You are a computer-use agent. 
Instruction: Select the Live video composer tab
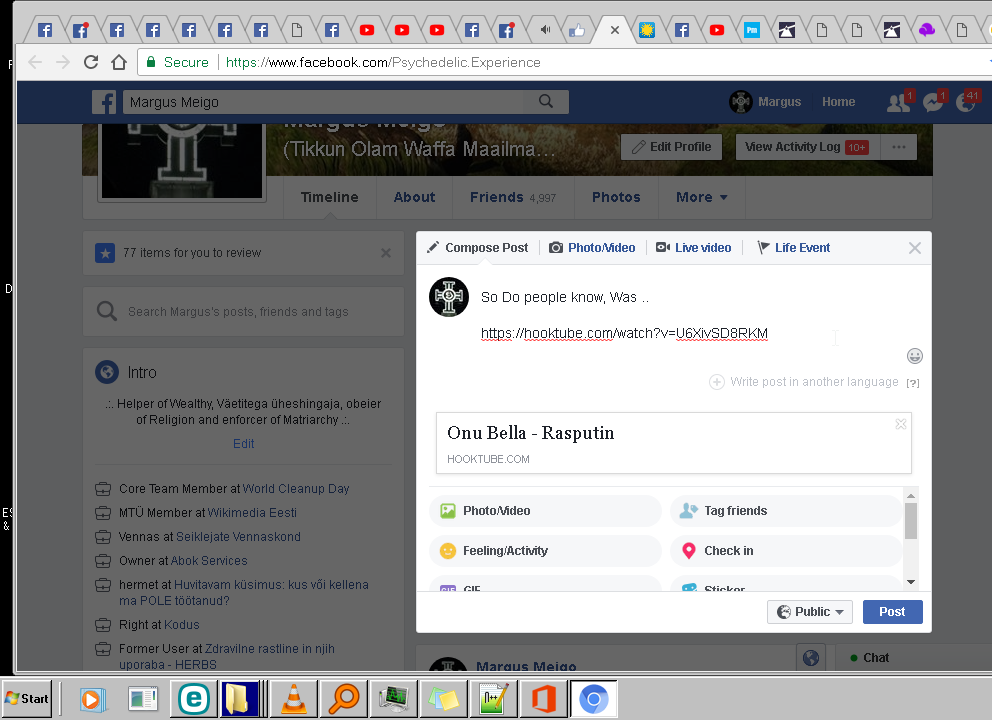pos(693,248)
